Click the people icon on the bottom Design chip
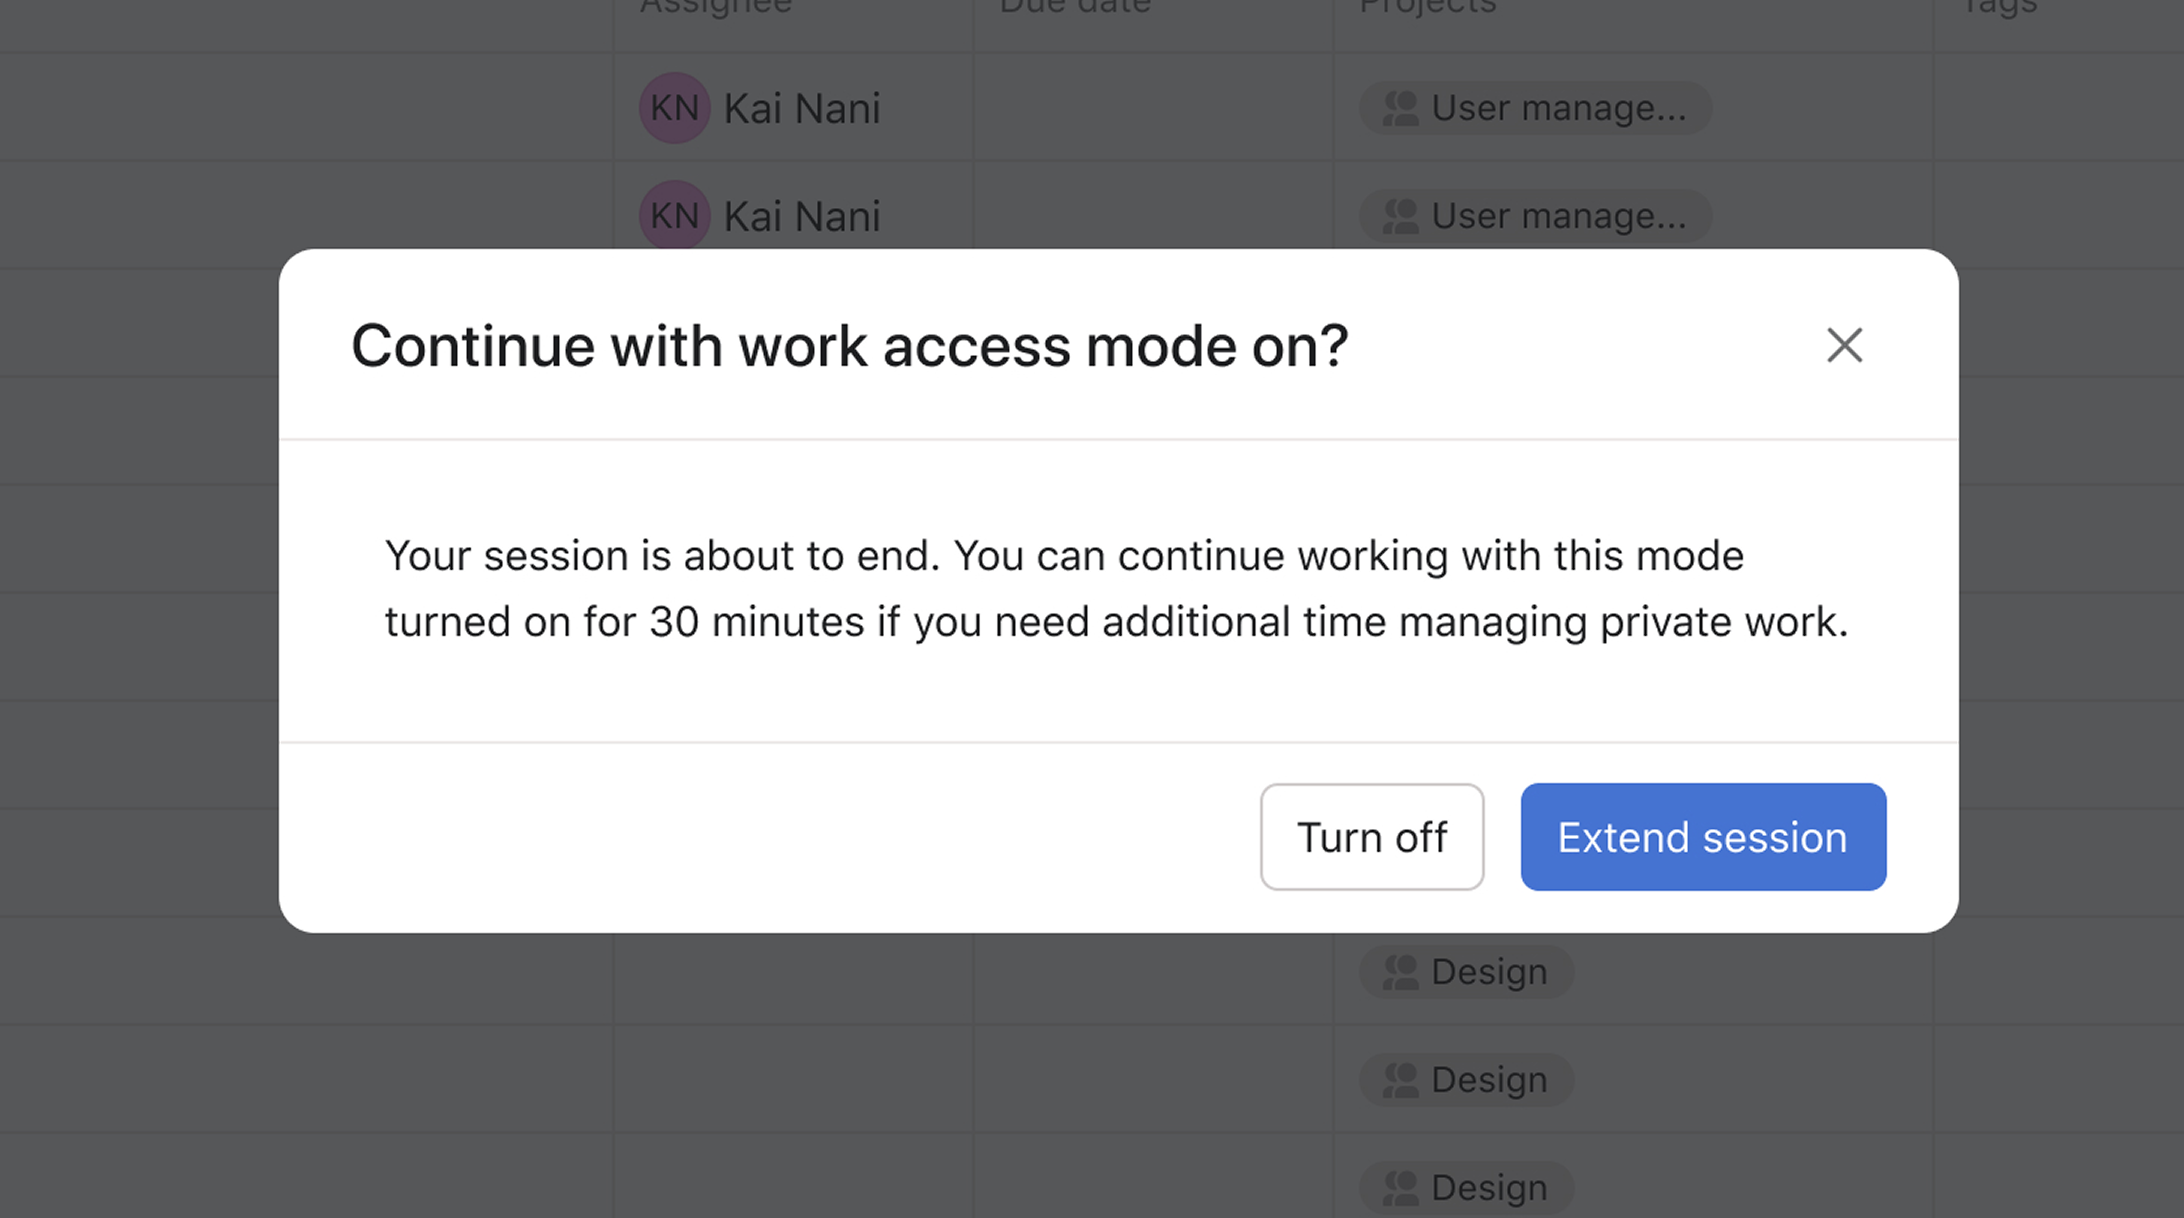This screenshot has height=1218, width=2184. point(1400,1187)
